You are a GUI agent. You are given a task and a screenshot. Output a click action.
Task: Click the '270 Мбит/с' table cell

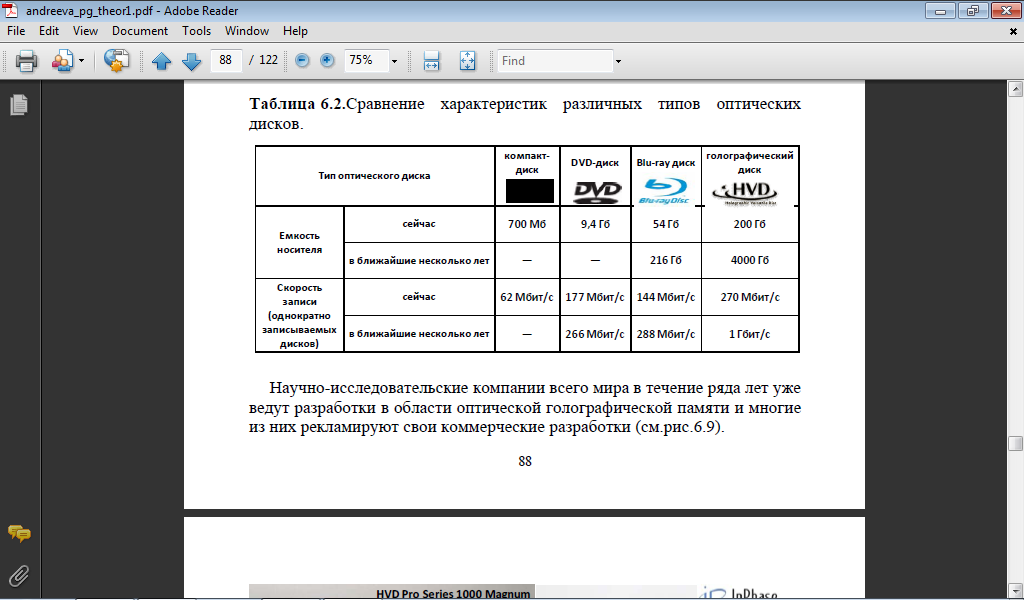pyautogui.click(x=750, y=297)
